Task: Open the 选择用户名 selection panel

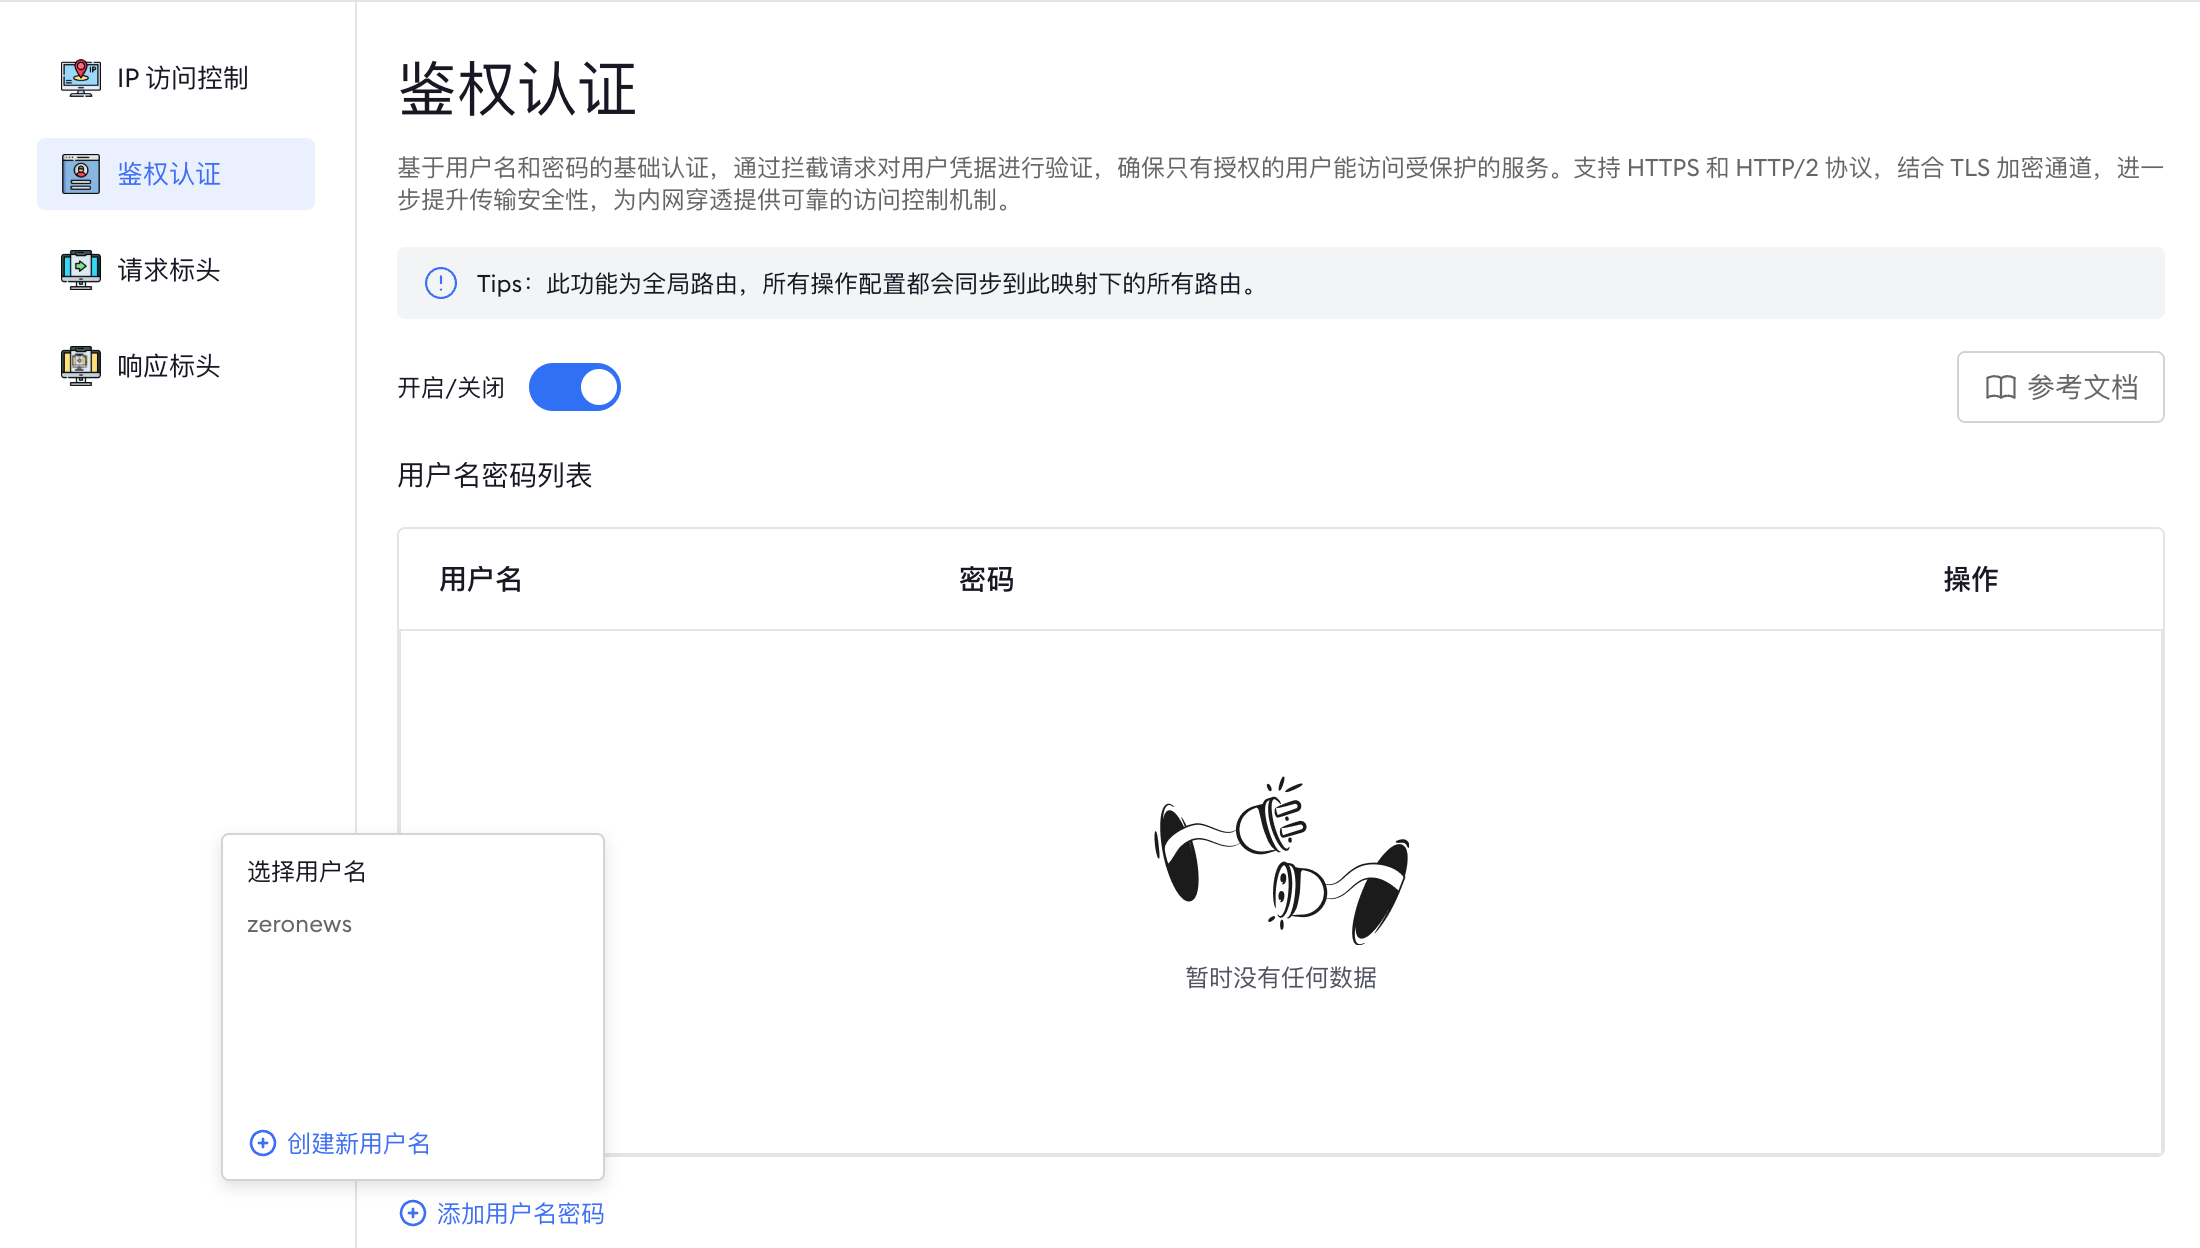Action: click(x=305, y=871)
